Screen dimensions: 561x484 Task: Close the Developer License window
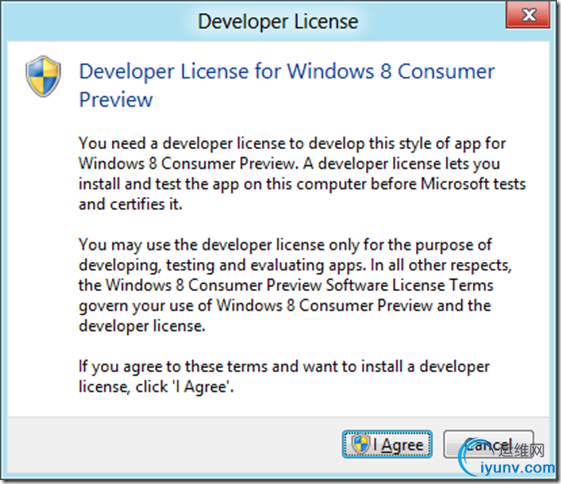(528, 15)
